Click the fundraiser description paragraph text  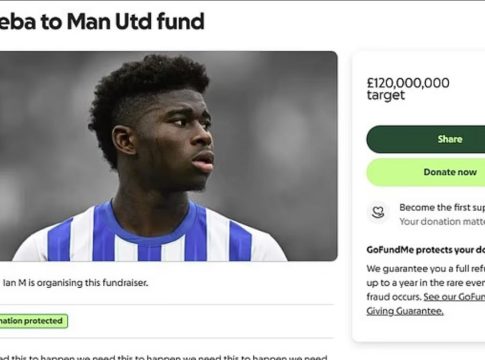(163, 357)
